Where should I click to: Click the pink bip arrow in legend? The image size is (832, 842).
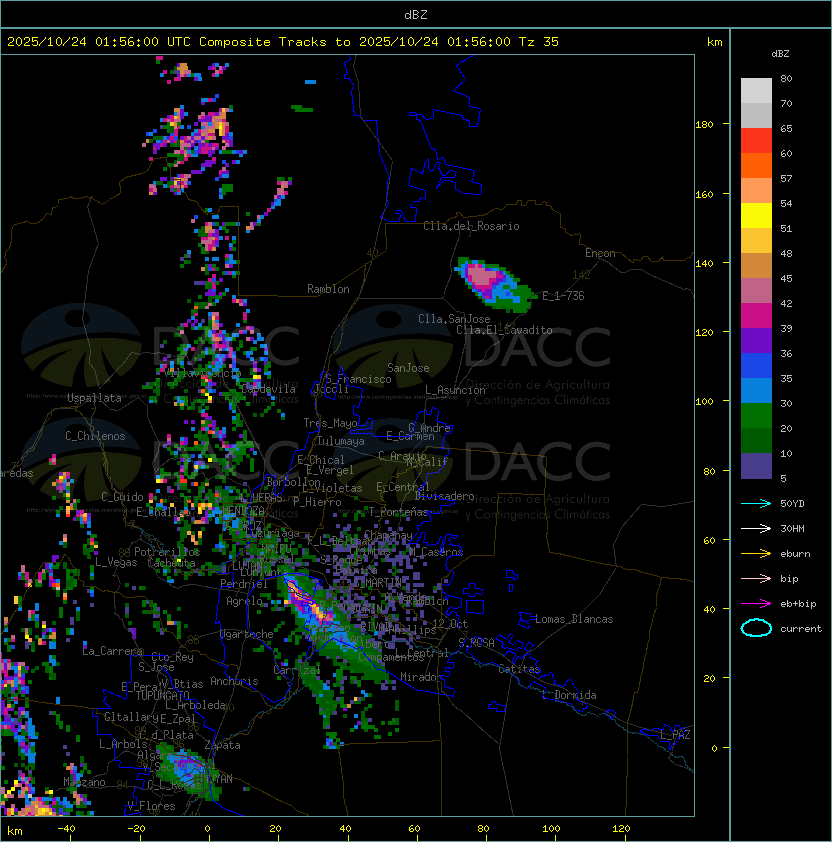click(x=756, y=578)
